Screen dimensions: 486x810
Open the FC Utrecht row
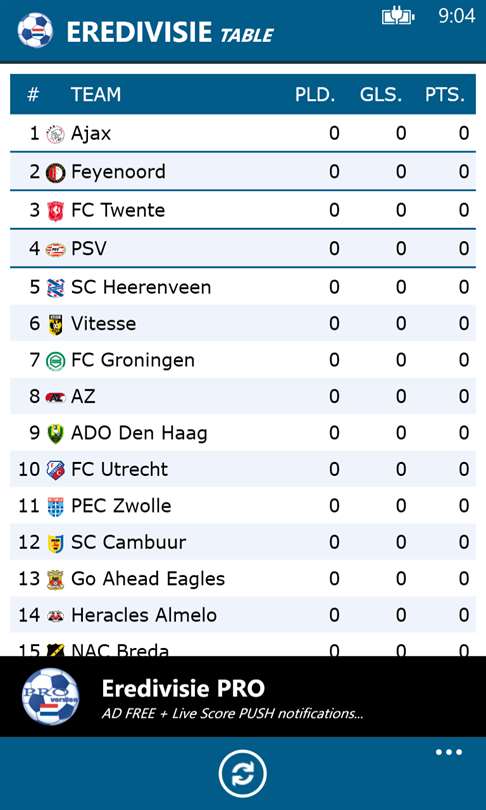(x=243, y=469)
